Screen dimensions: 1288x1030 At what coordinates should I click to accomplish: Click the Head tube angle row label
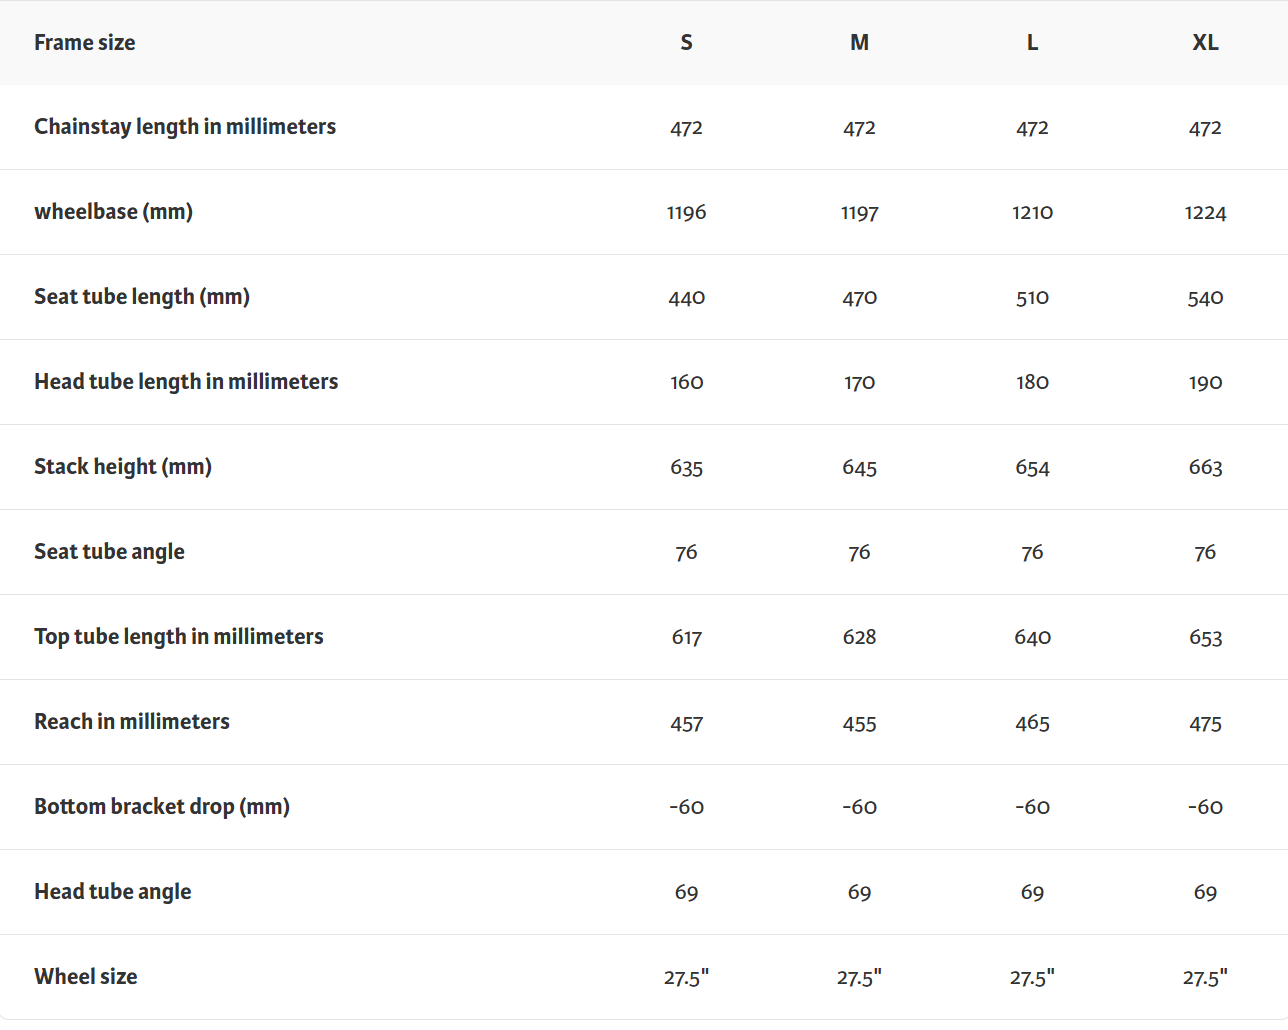[x=113, y=892]
